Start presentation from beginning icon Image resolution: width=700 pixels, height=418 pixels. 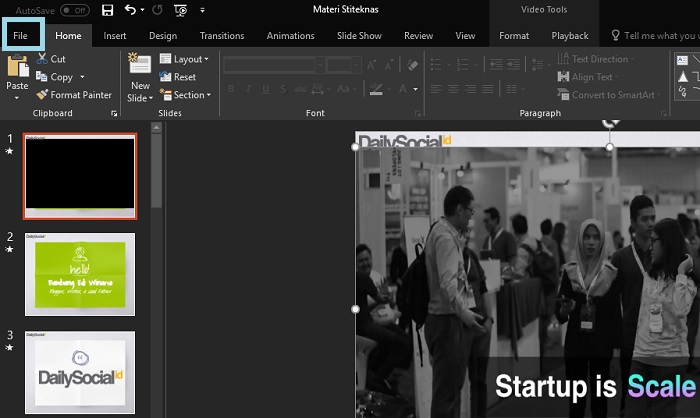180,10
